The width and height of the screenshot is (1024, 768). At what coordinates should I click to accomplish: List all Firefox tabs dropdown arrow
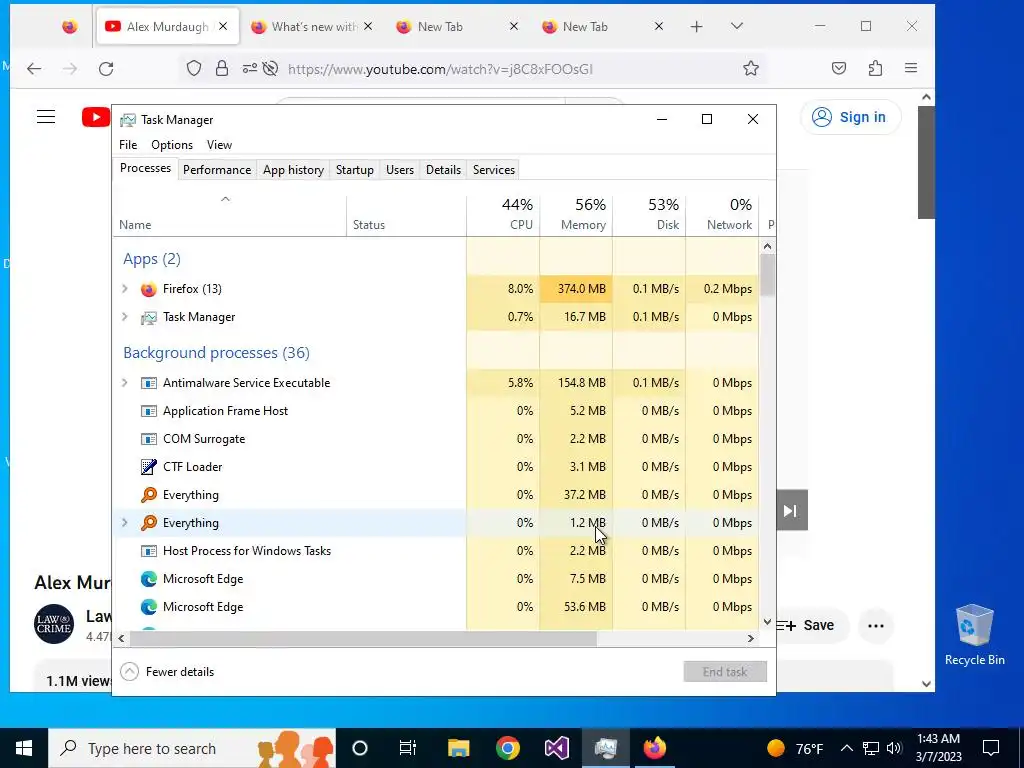point(737,26)
